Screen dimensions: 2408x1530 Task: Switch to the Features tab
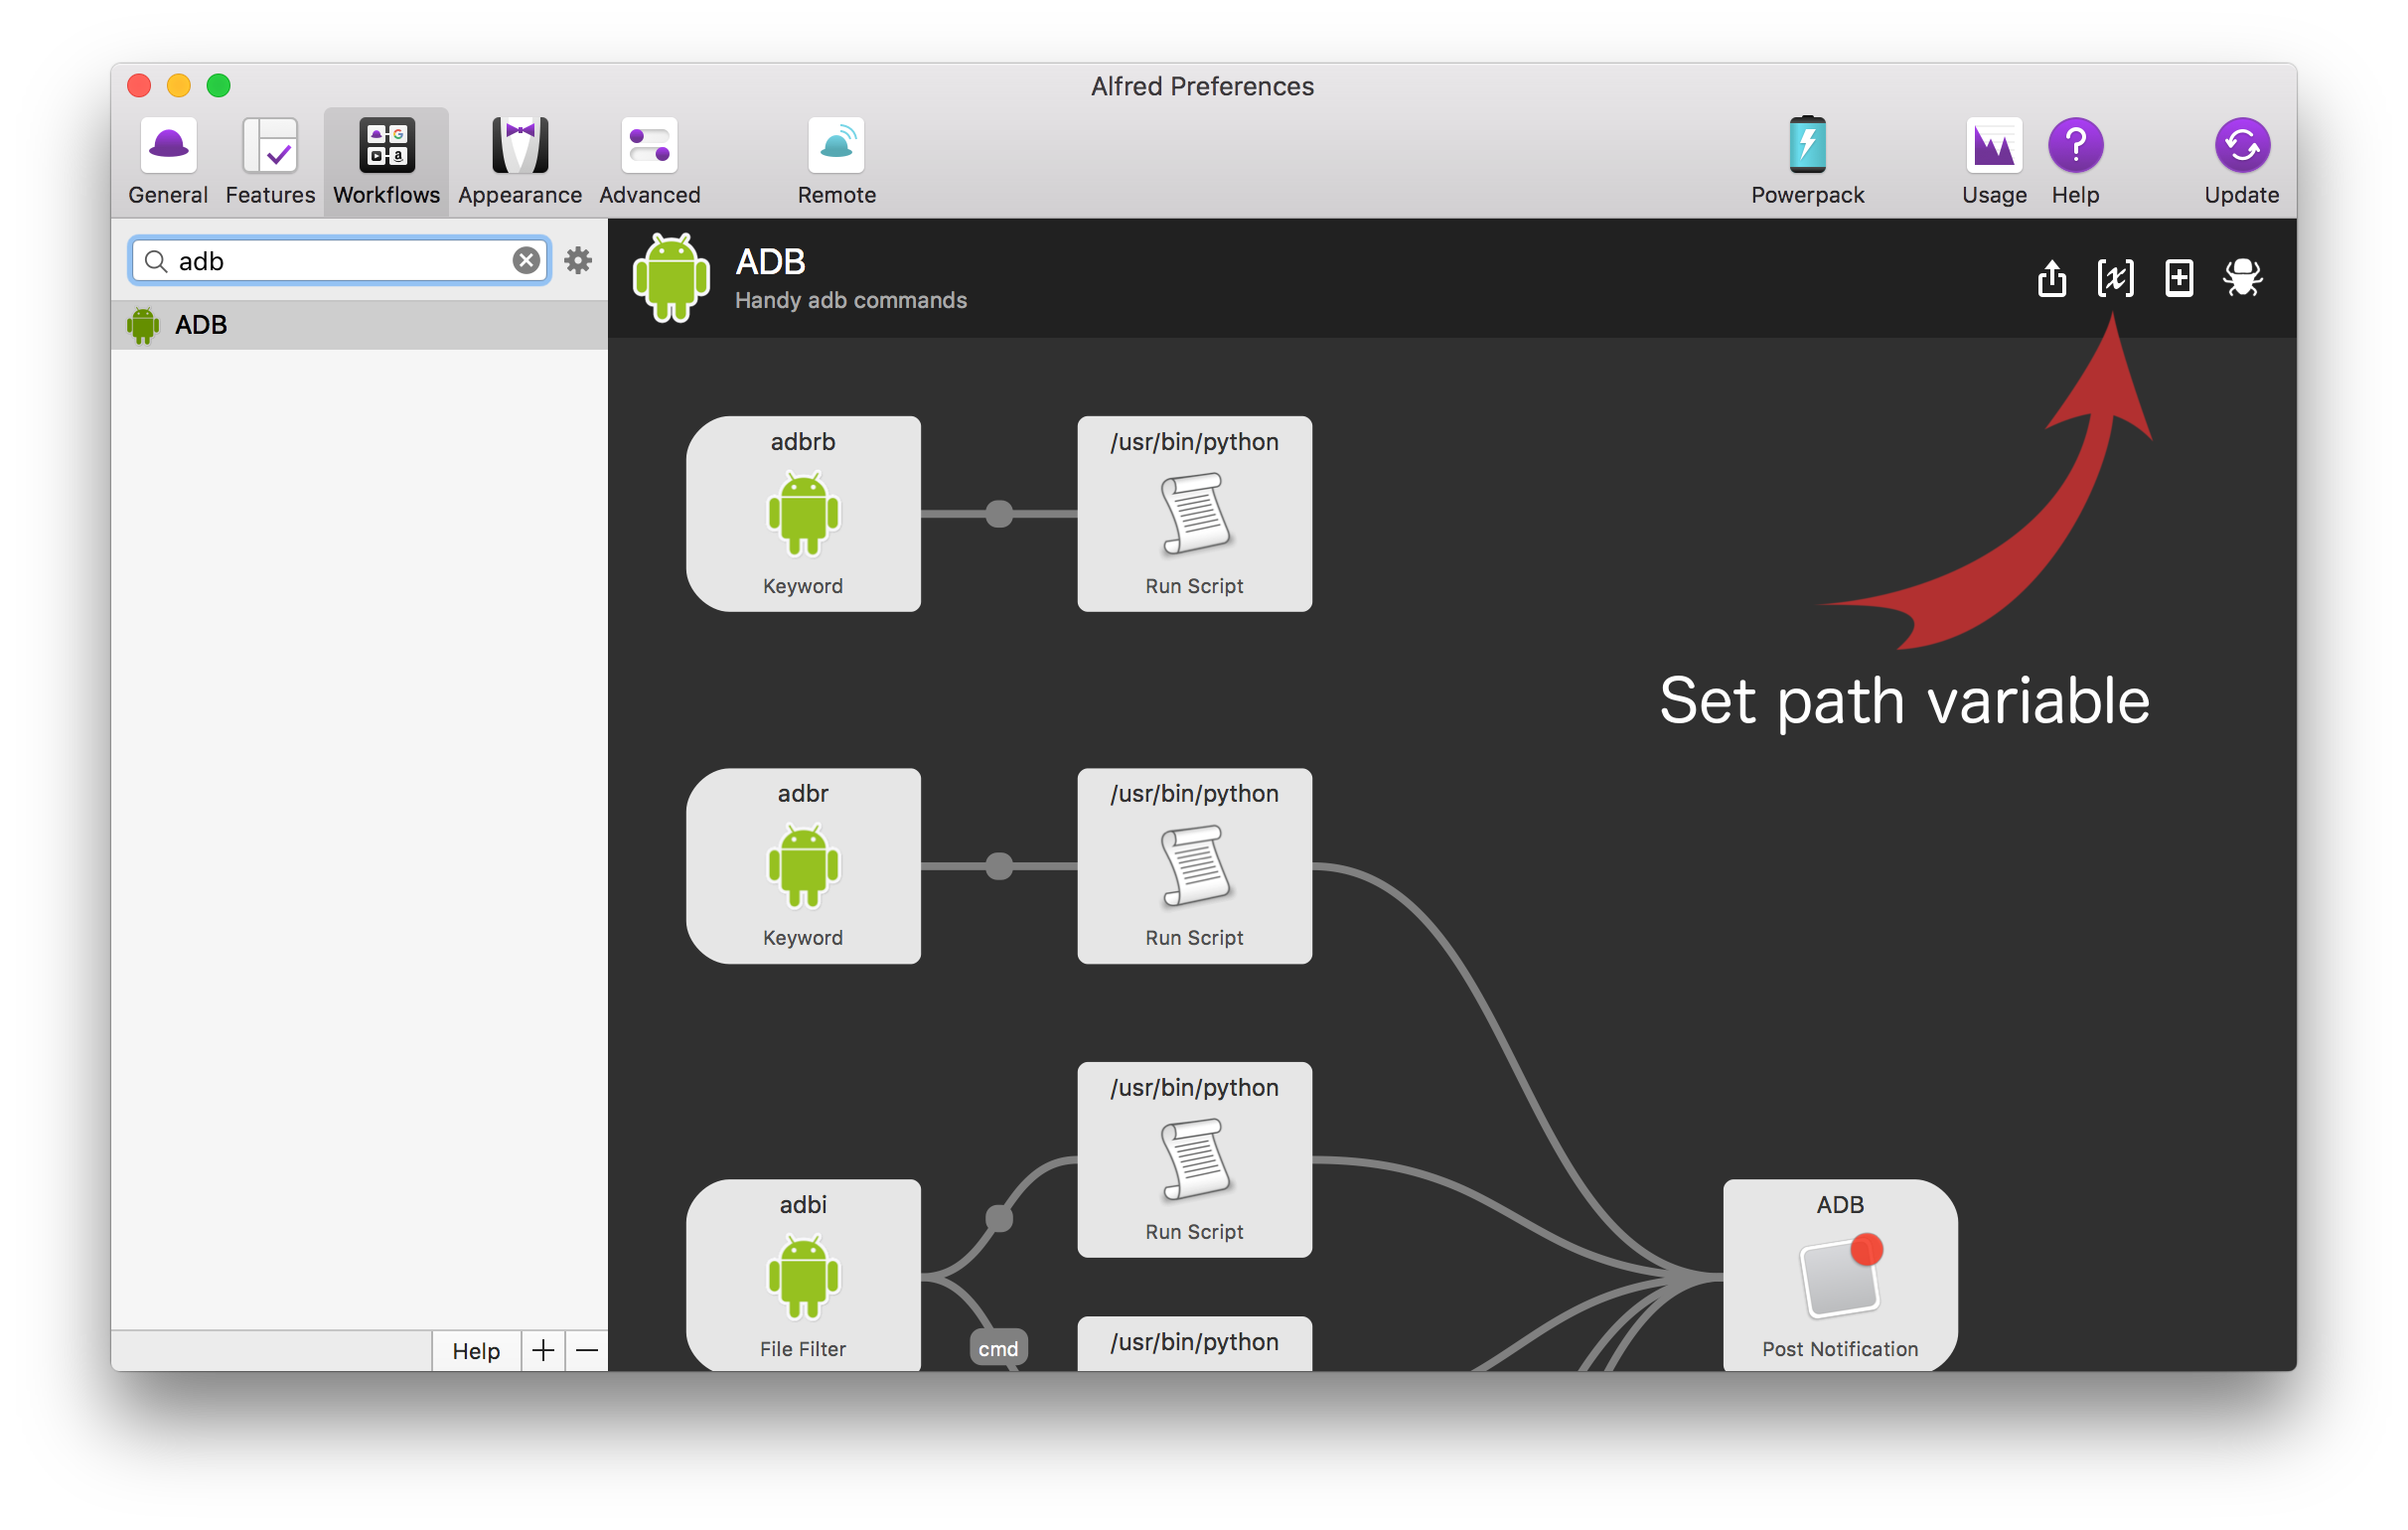point(270,161)
